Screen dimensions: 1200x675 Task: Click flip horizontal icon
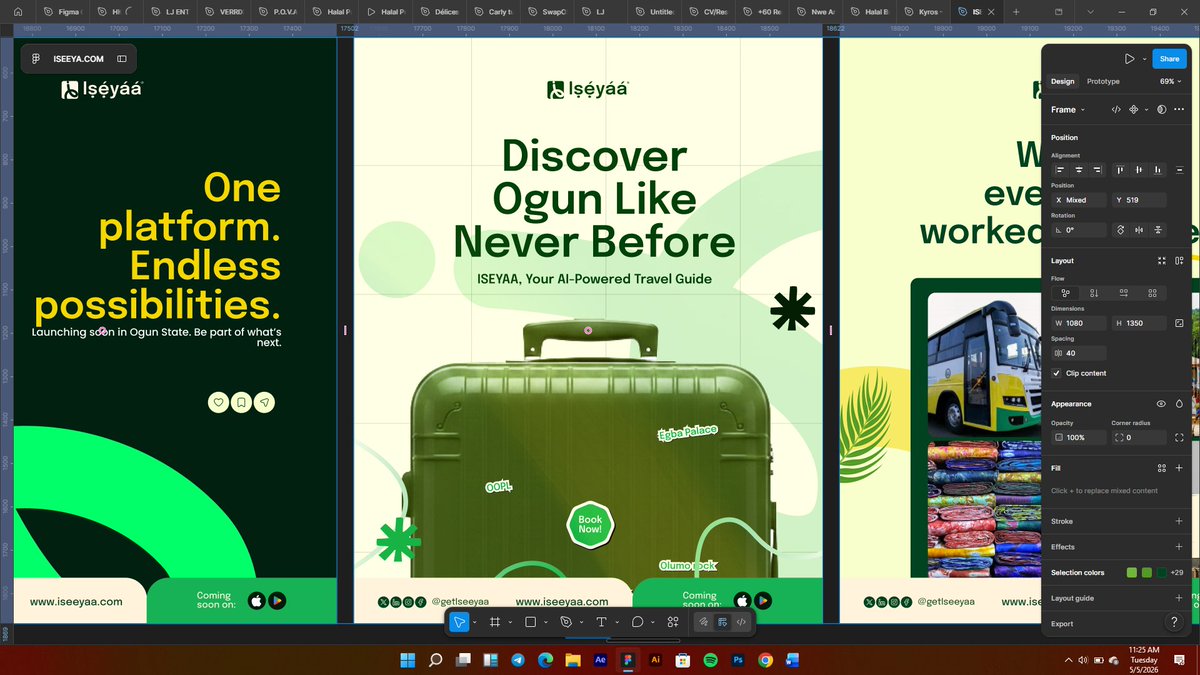(1140, 230)
